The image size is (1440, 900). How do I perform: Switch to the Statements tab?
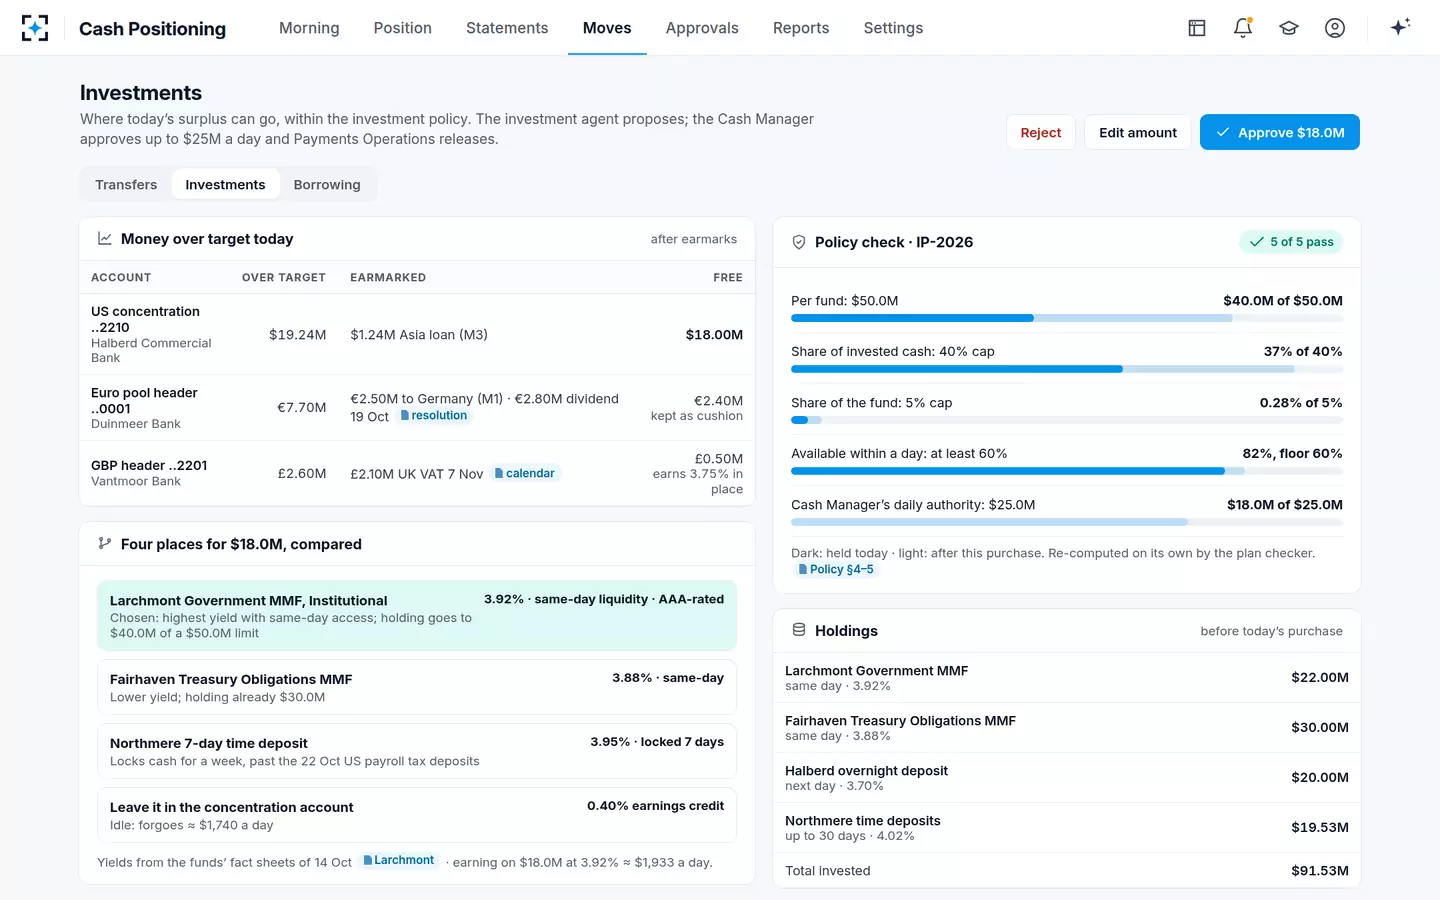[x=507, y=28]
